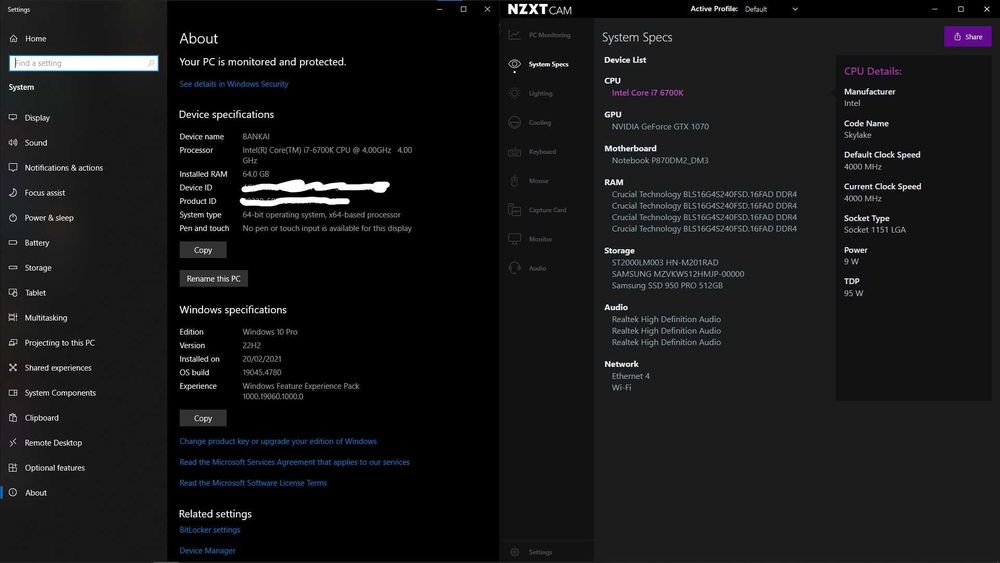Open Device Manager link
The height and width of the screenshot is (563, 1000).
click(x=207, y=551)
